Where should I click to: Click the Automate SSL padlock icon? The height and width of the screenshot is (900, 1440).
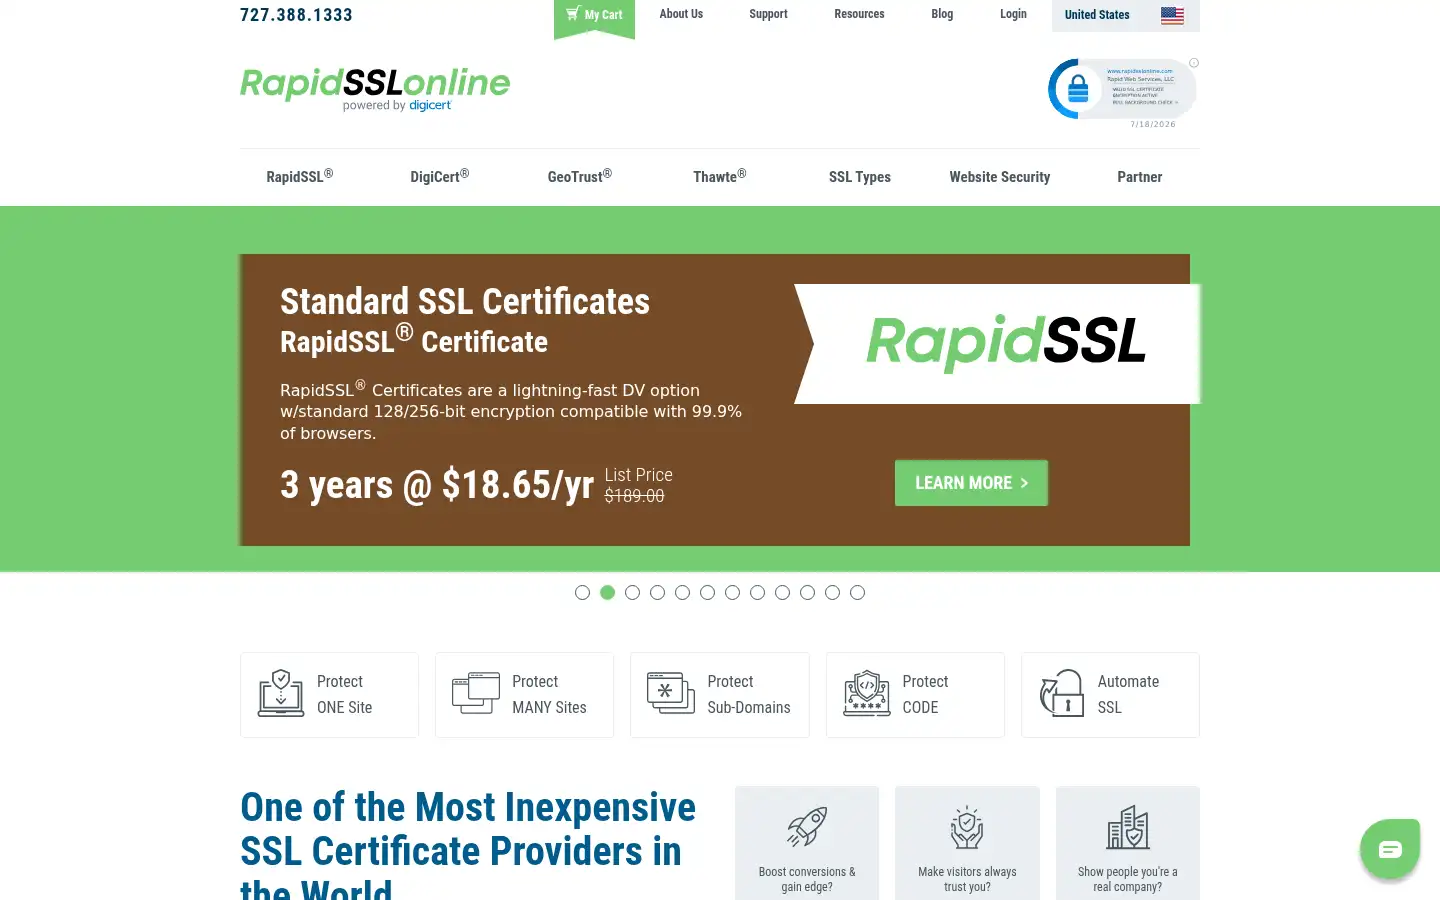[x=1062, y=693]
